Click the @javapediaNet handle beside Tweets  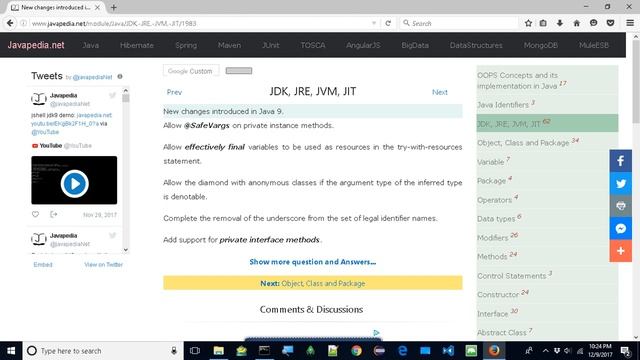tap(92, 77)
